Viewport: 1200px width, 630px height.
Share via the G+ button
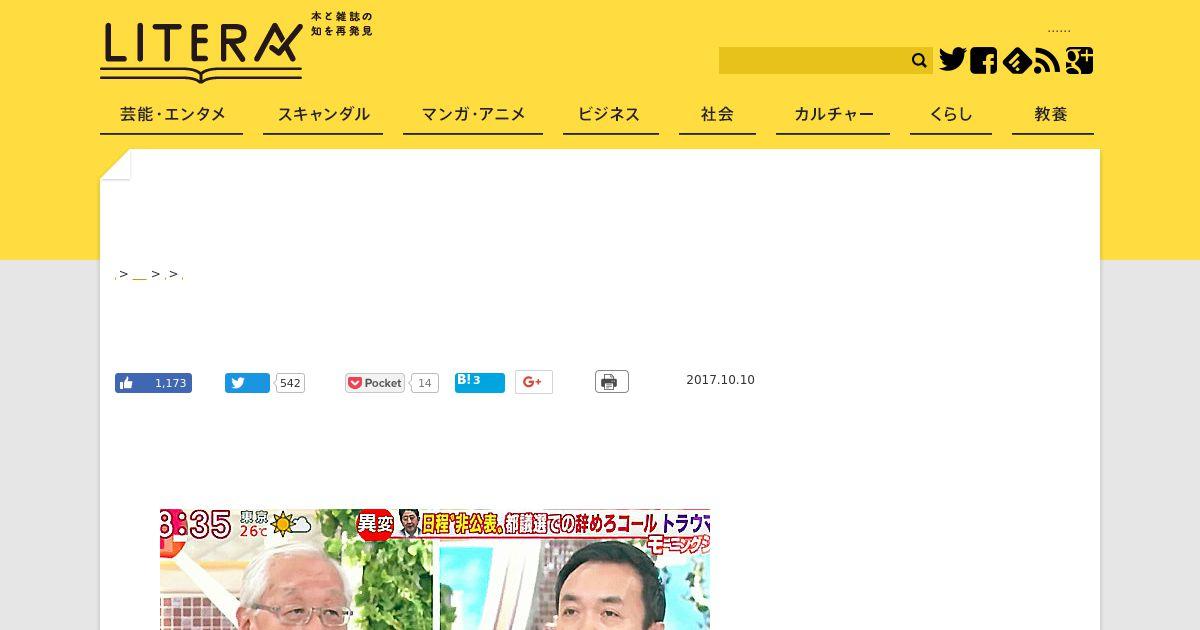coord(534,382)
